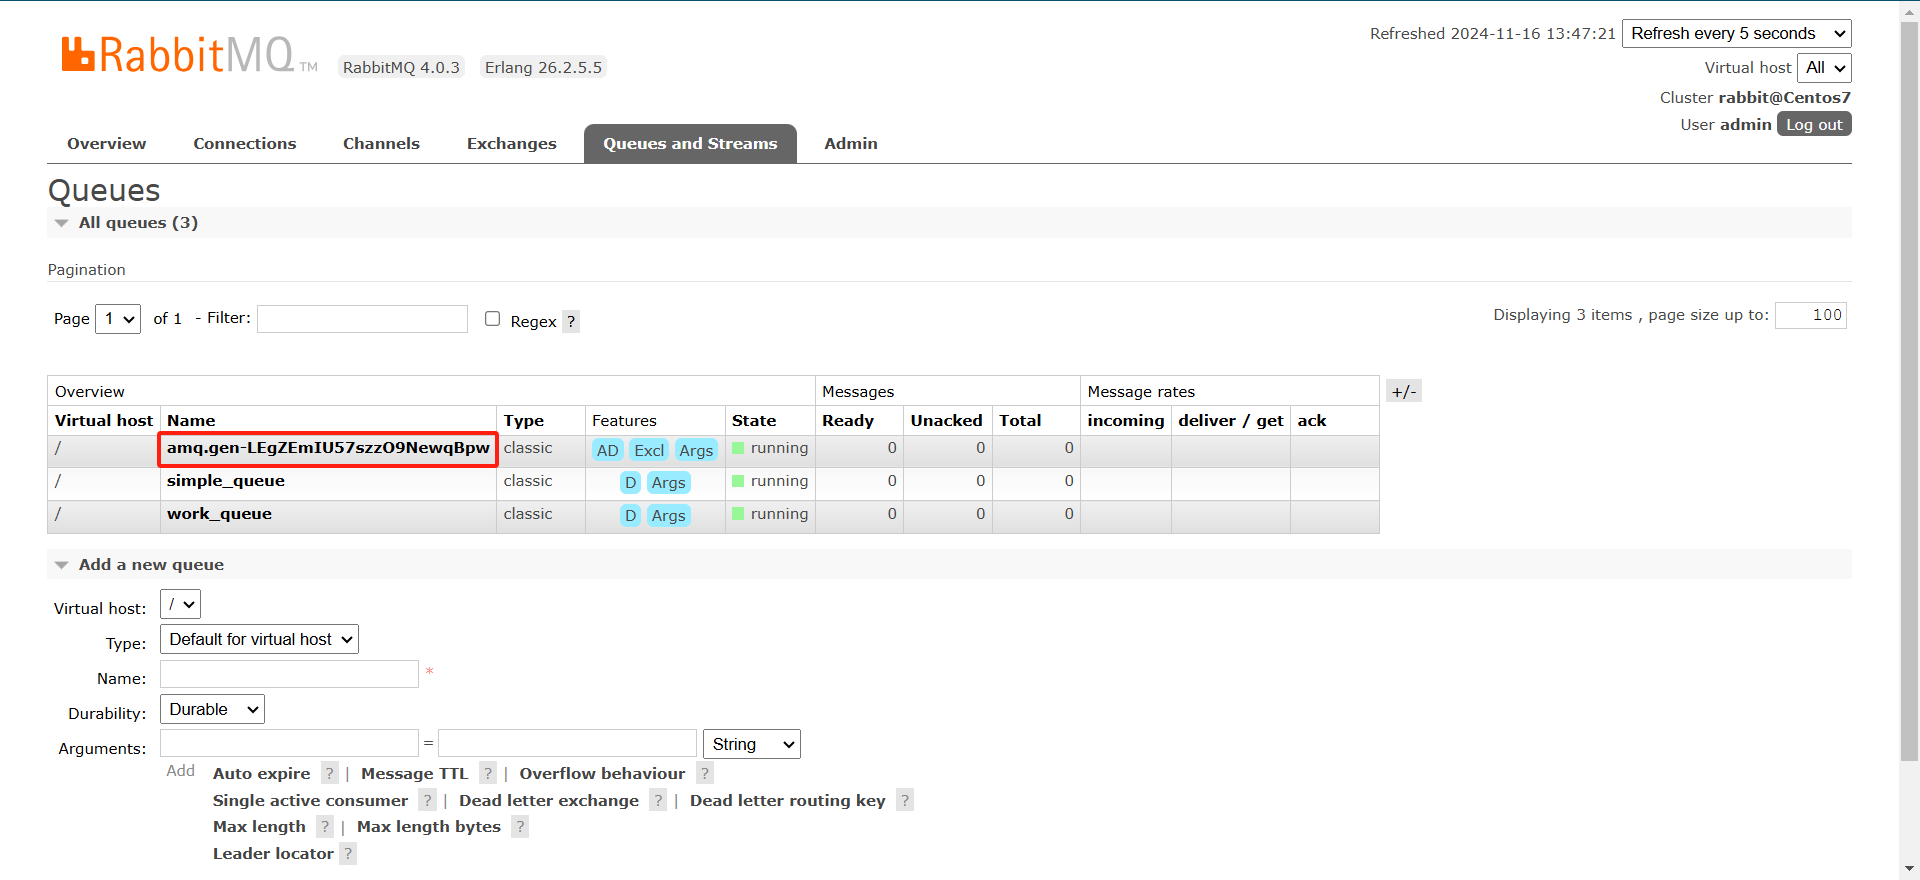Collapse the Add a new queue section
This screenshot has height=880, width=1920.
click(151, 564)
